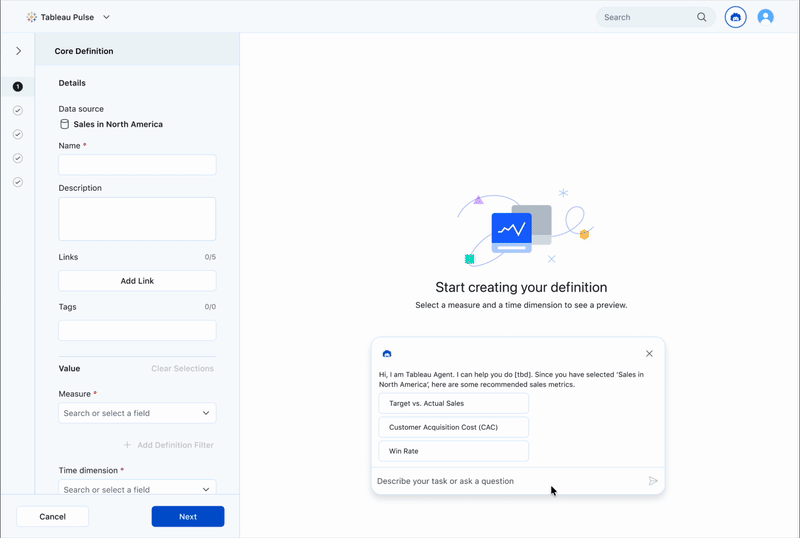The height and width of the screenshot is (538, 800).
Task: Open the user profile avatar
Action: point(765,17)
